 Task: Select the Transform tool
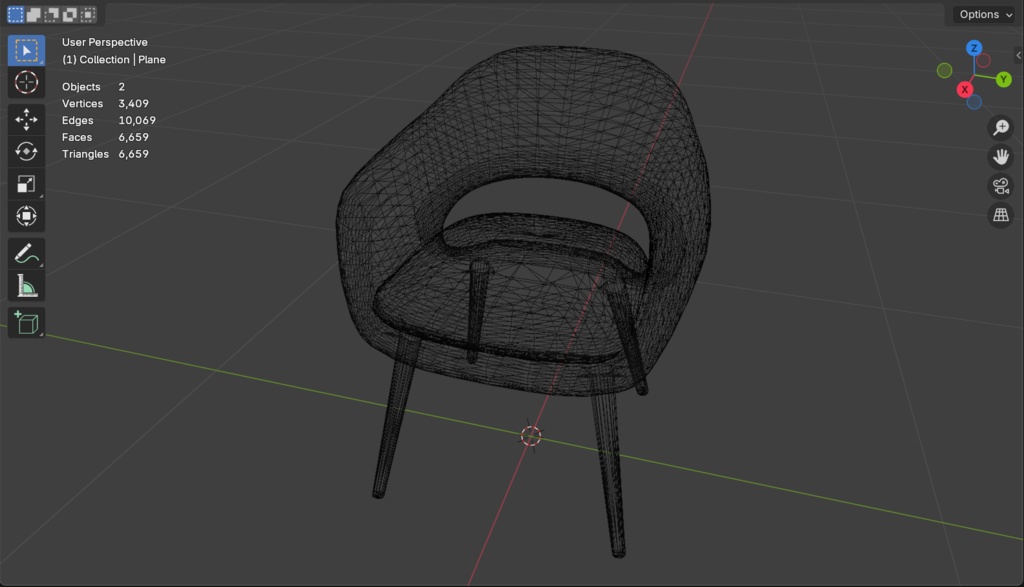click(x=26, y=216)
